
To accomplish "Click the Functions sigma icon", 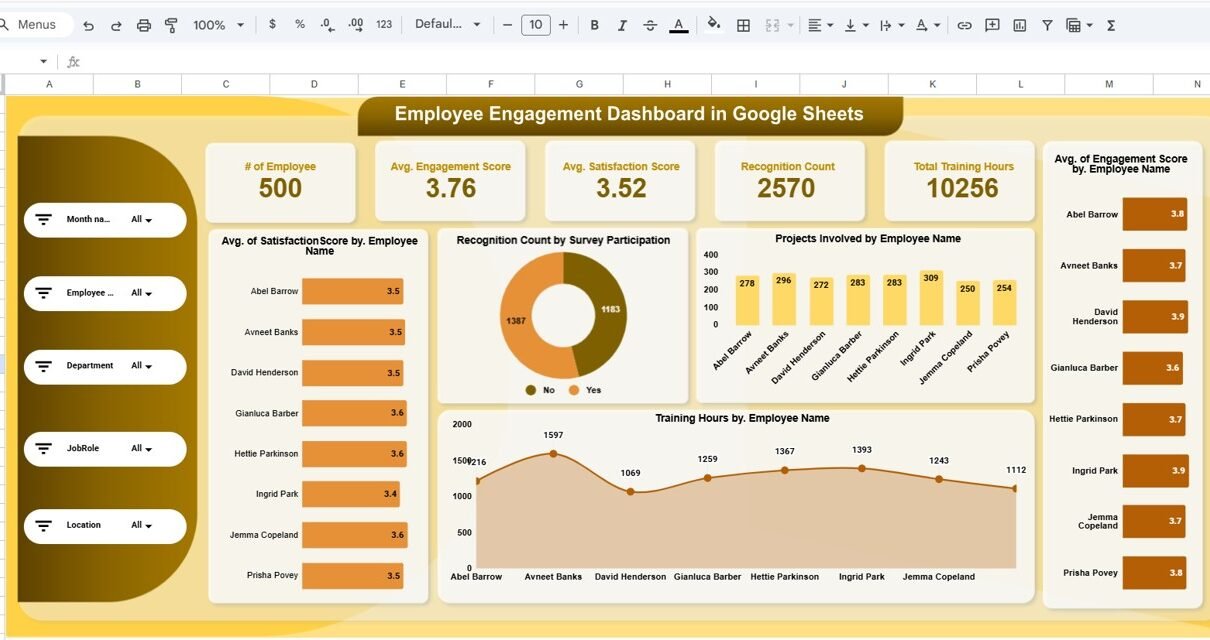I will tap(1111, 25).
